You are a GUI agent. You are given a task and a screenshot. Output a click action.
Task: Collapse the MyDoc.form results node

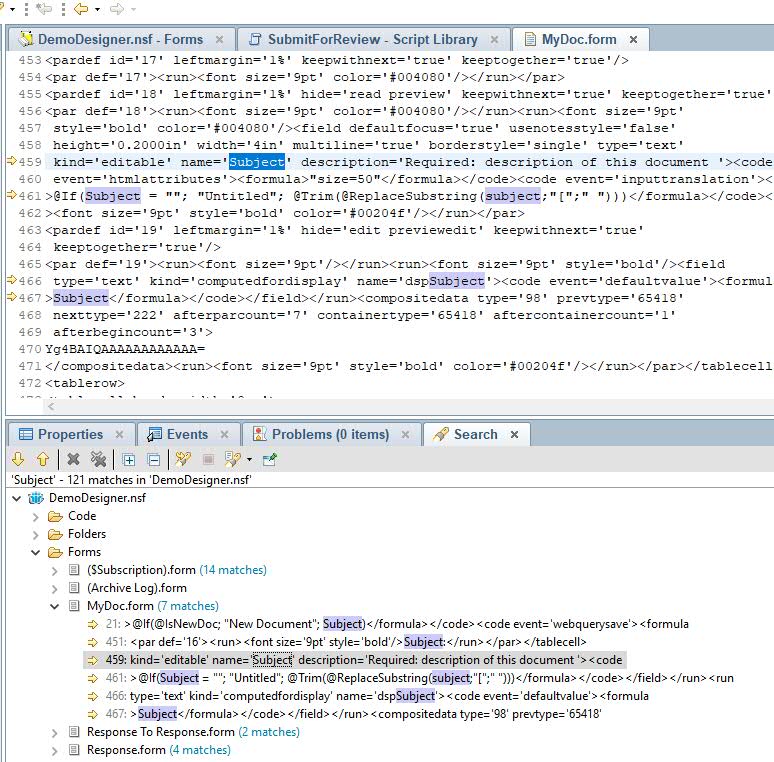point(55,606)
